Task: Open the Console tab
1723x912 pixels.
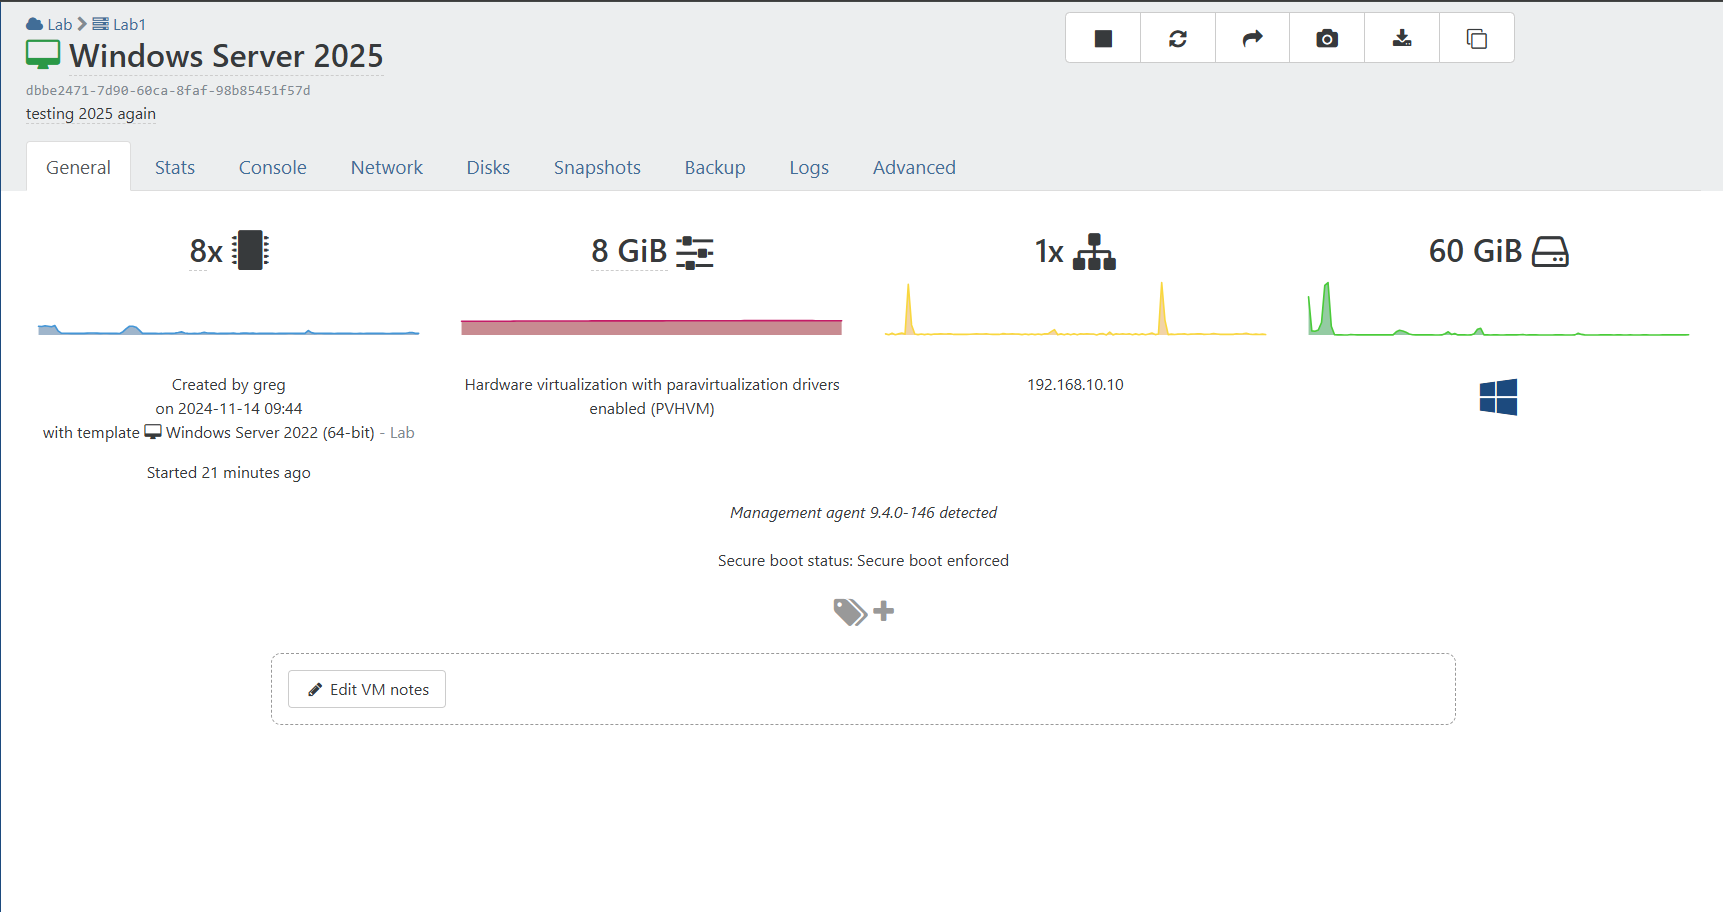Action: (x=273, y=167)
